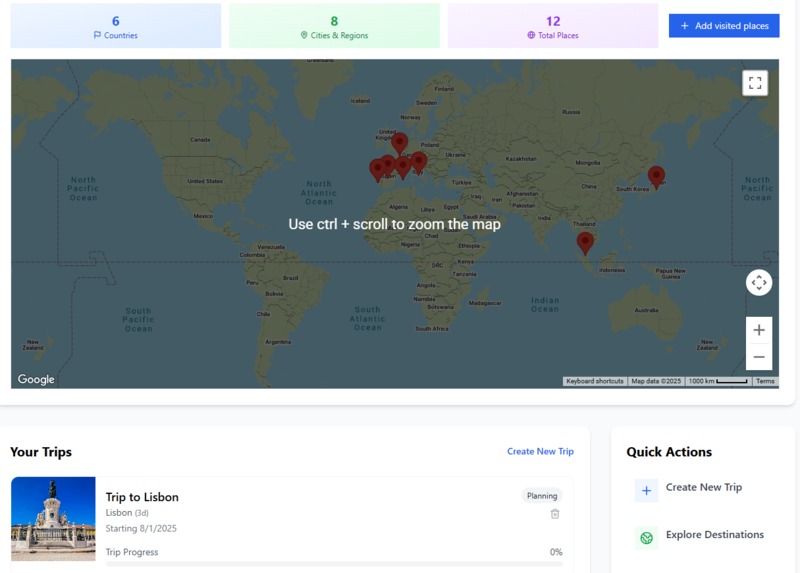Click the Starting 8/1/2025 date text
Screen dimensions: 800x573
141,528
